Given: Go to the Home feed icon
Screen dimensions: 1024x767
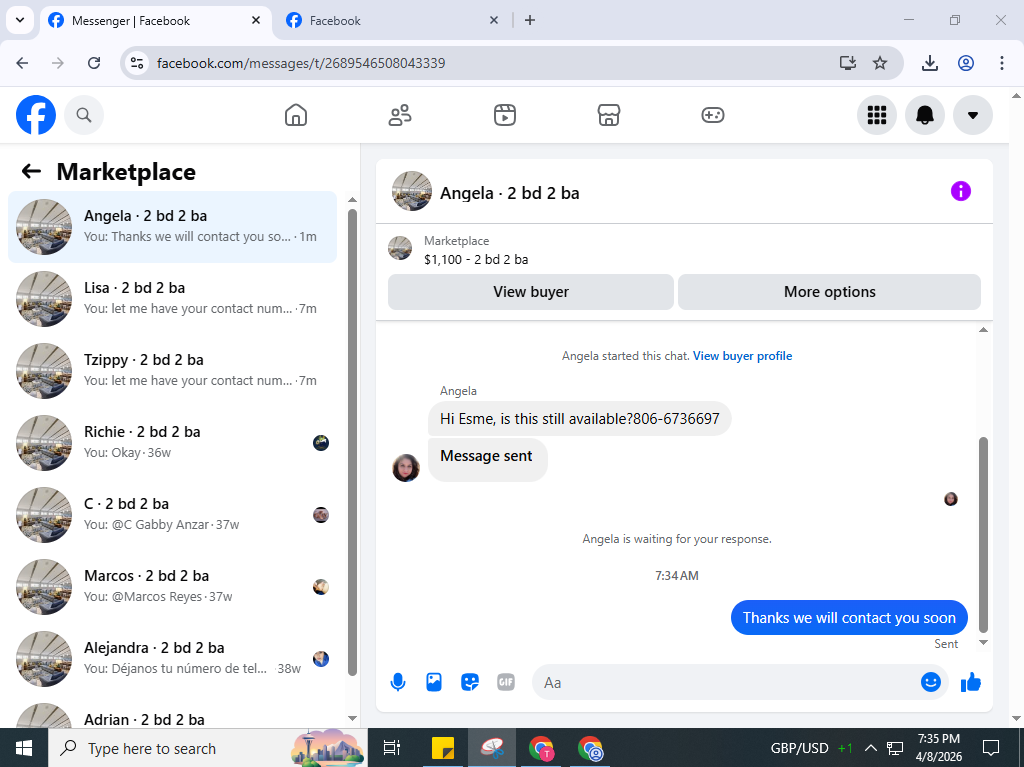Looking at the screenshot, I should [x=296, y=115].
